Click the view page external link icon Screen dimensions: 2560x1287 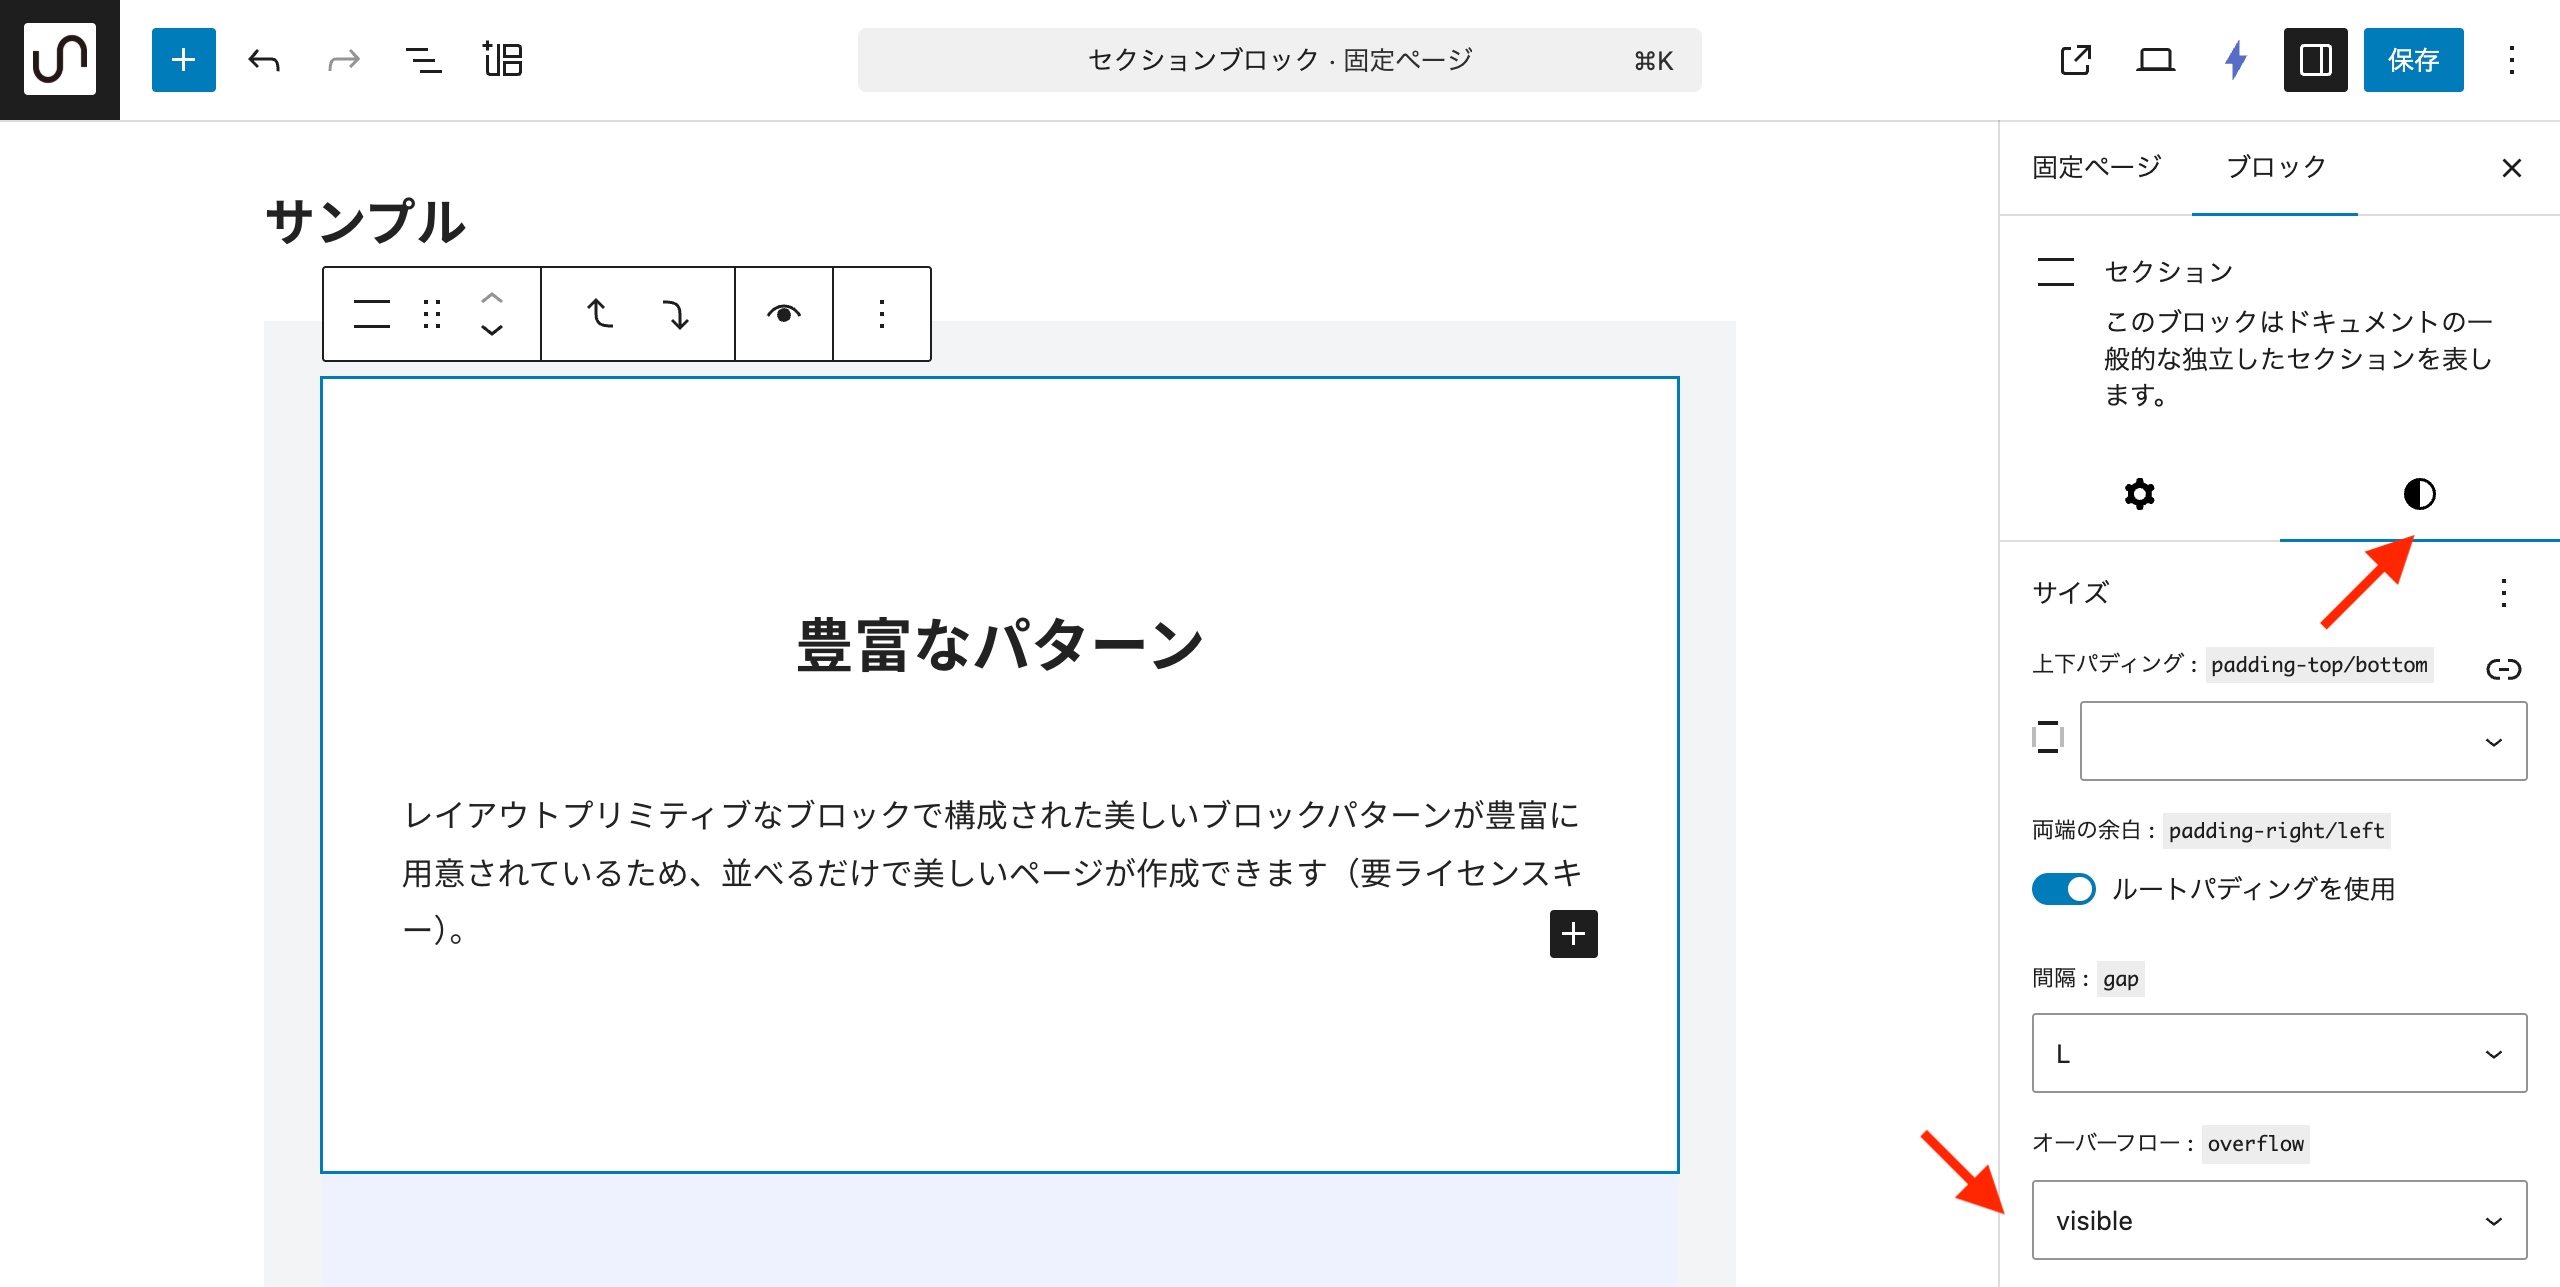click(2075, 60)
